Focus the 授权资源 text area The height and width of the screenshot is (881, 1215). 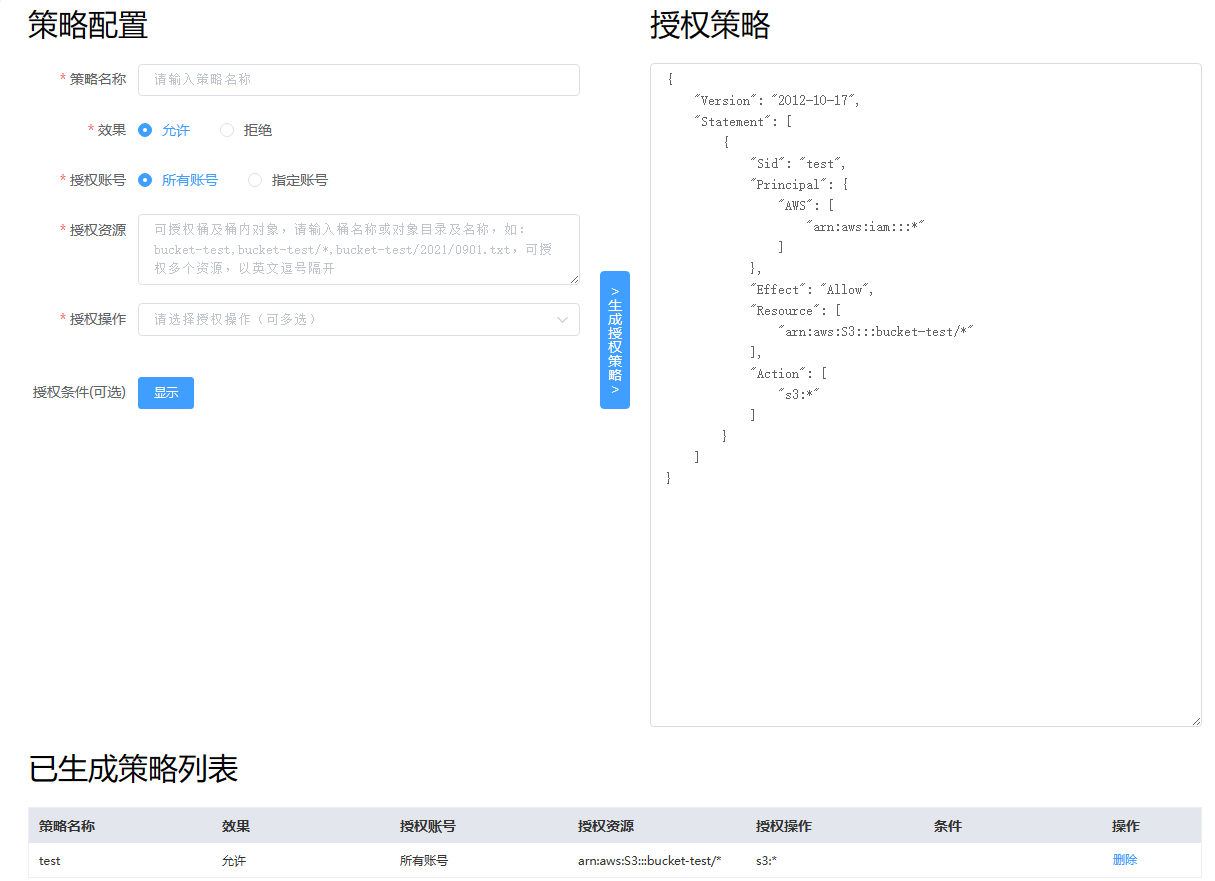click(358, 249)
